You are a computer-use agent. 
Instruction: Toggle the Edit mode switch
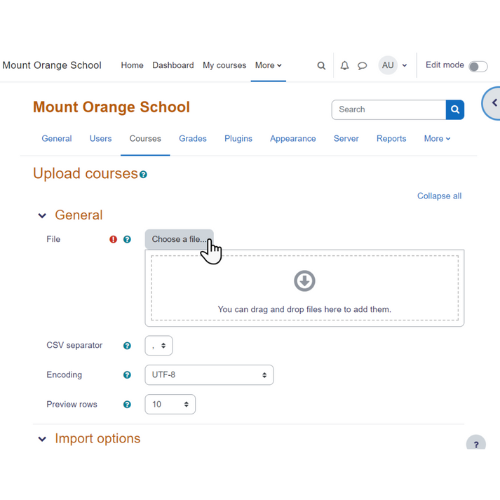click(x=478, y=66)
